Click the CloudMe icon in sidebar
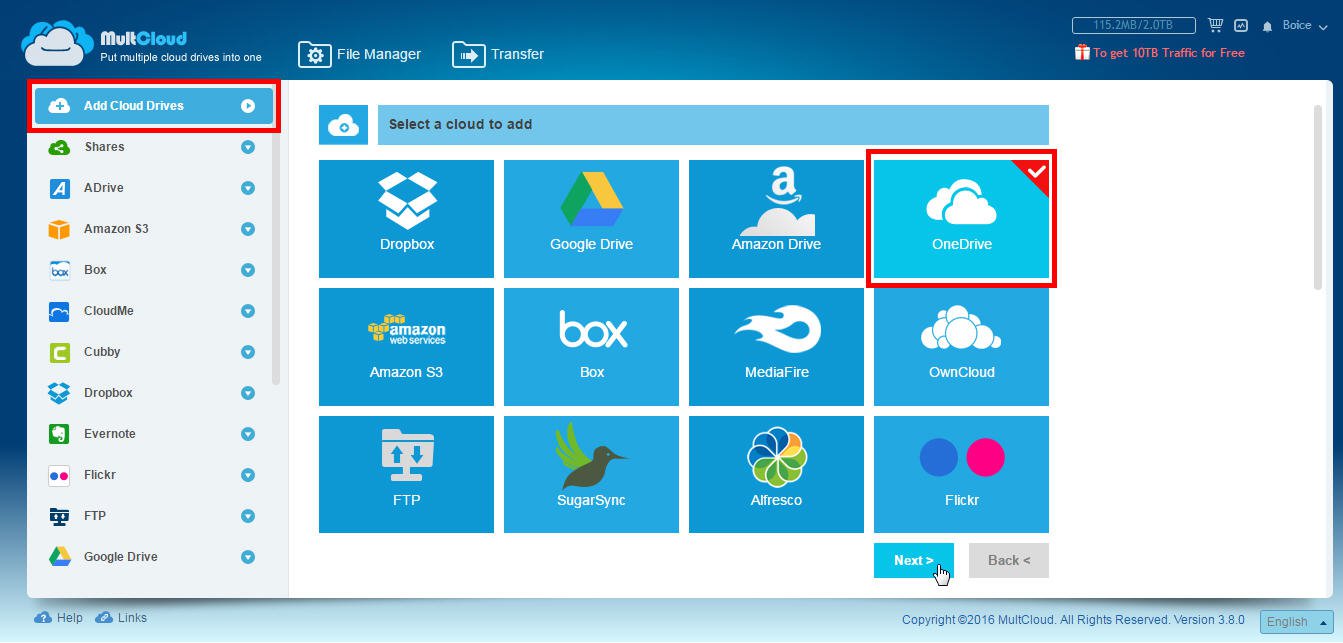 click(x=59, y=311)
